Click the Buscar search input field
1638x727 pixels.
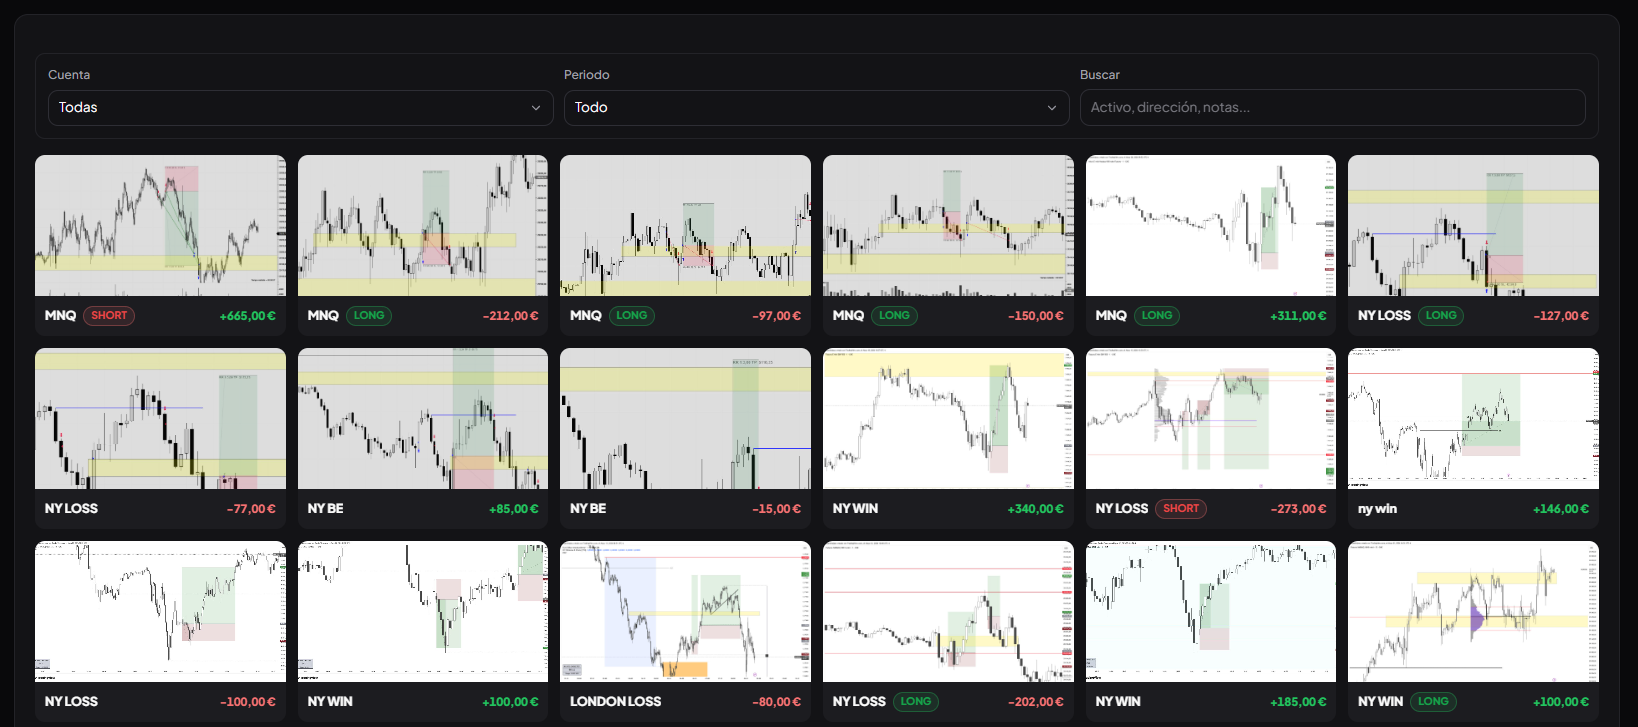(1332, 108)
